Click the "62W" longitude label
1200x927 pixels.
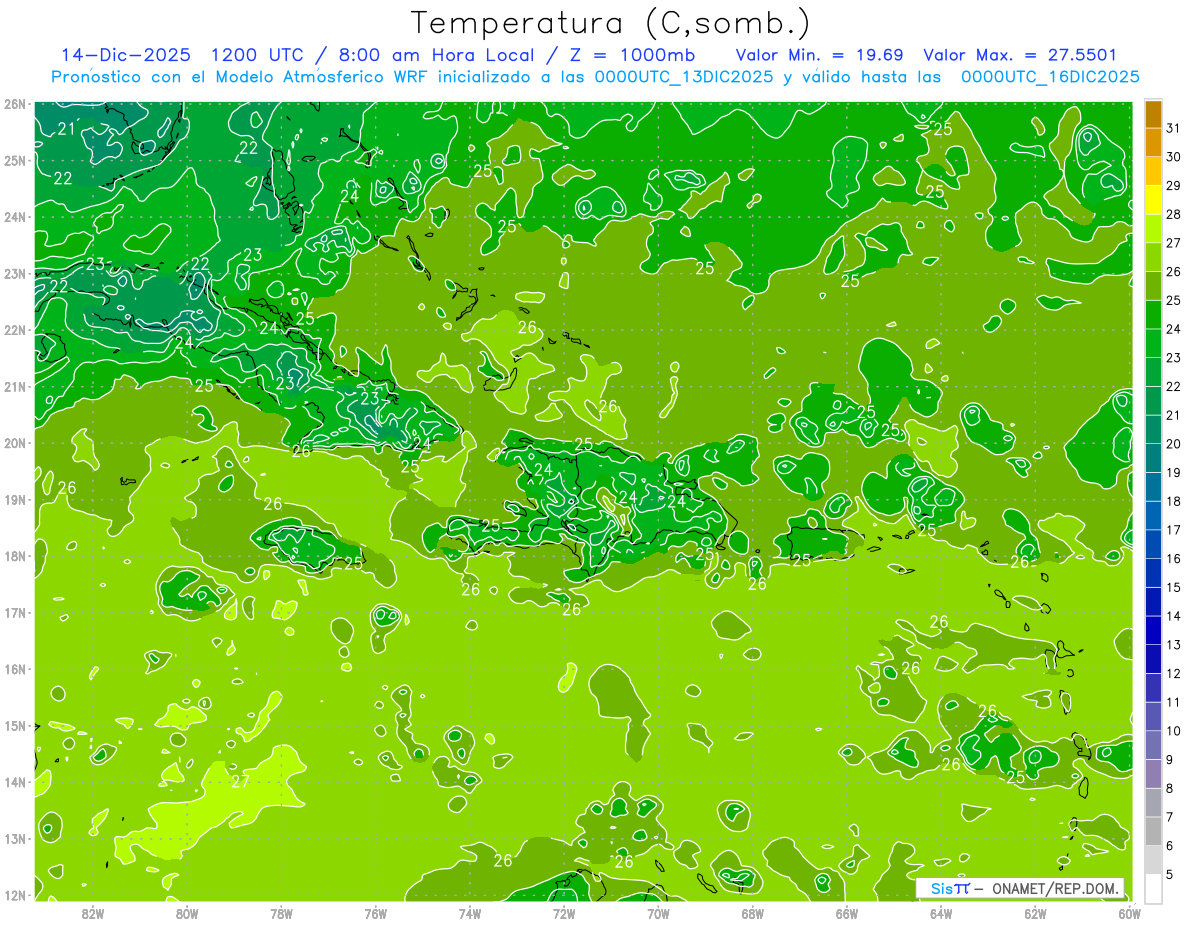pyautogui.click(x=1036, y=912)
